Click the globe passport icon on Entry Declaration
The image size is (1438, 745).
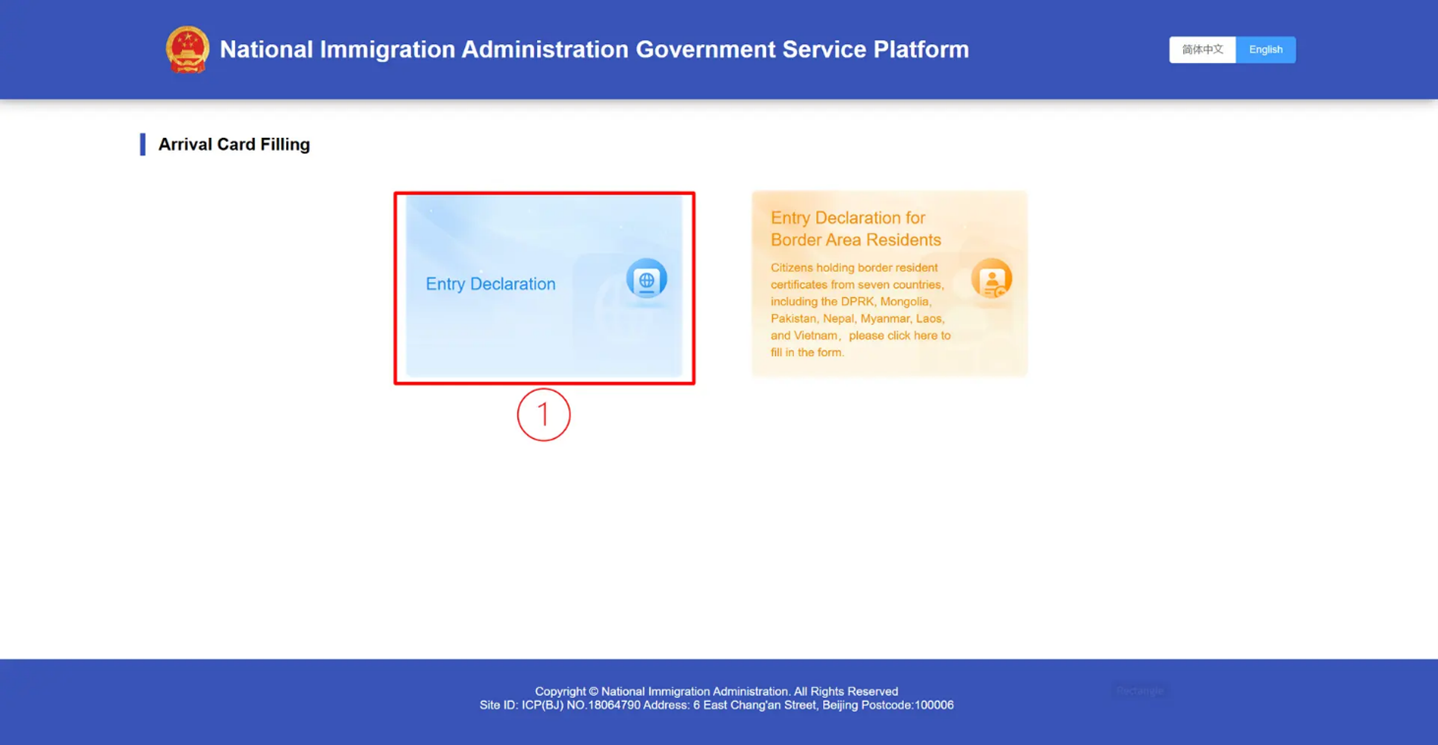[x=646, y=279]
